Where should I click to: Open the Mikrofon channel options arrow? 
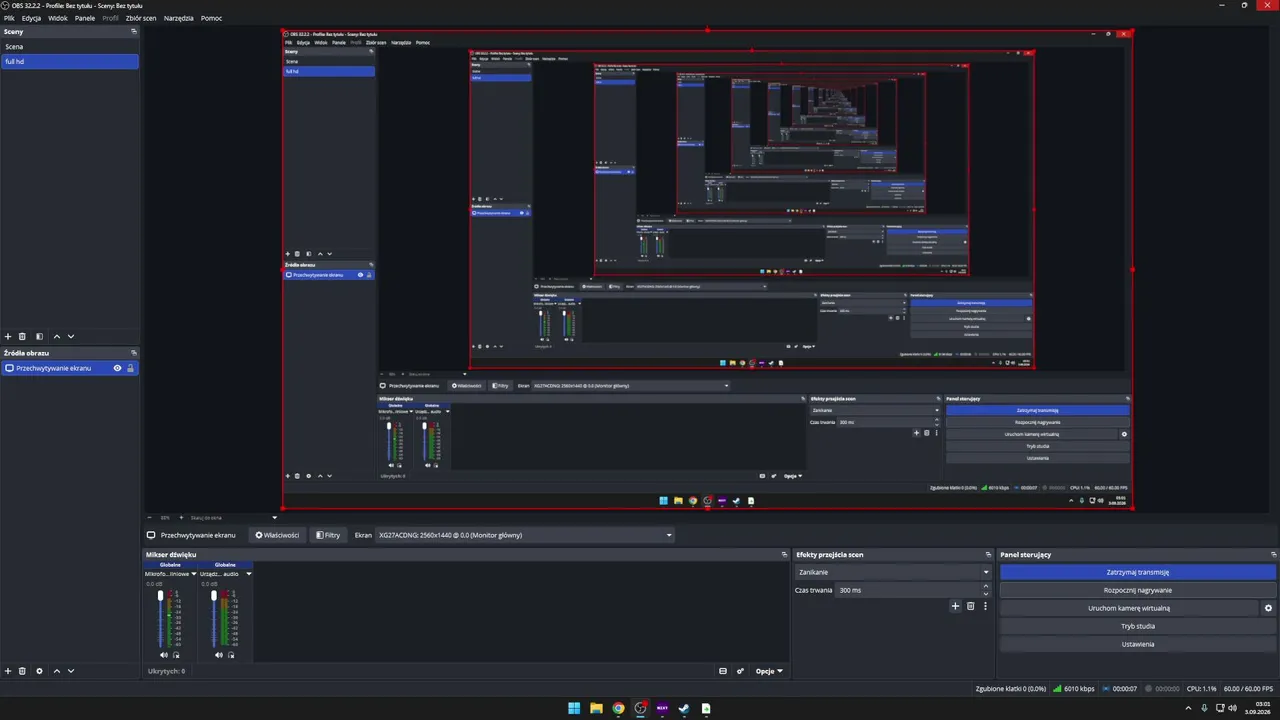coord(194,574)
